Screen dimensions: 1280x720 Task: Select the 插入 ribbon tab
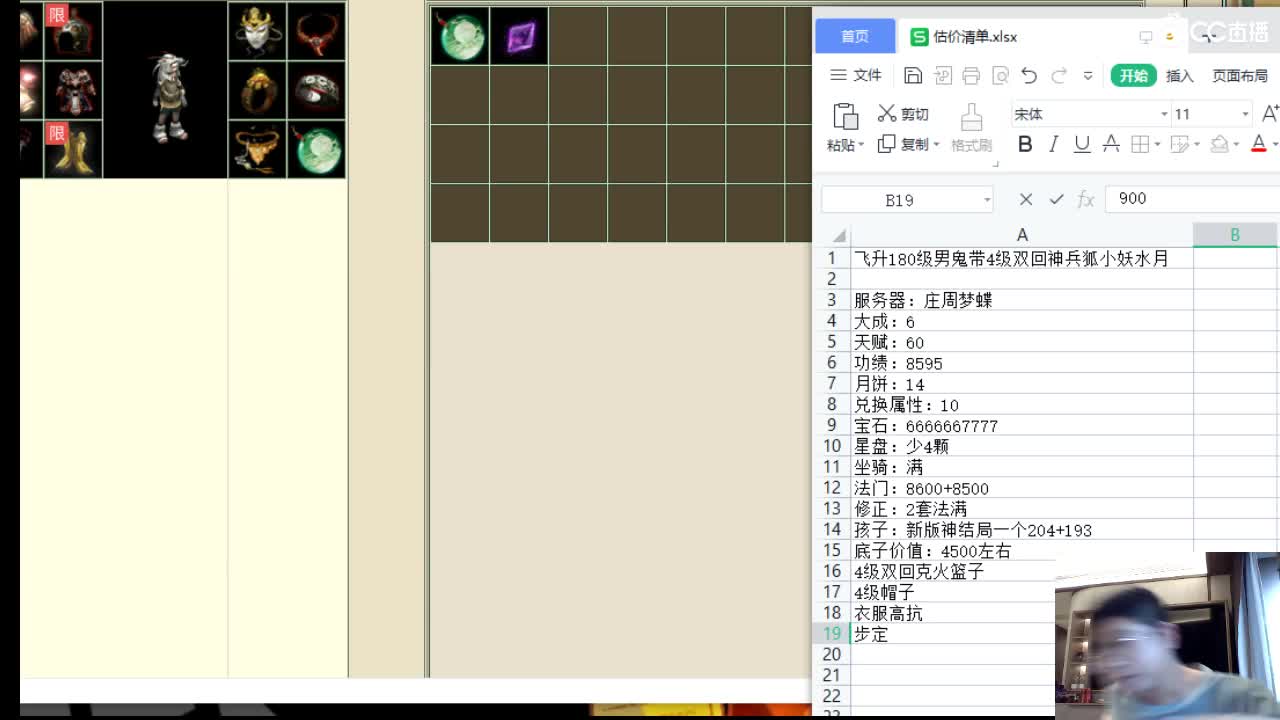[1180, 76]
